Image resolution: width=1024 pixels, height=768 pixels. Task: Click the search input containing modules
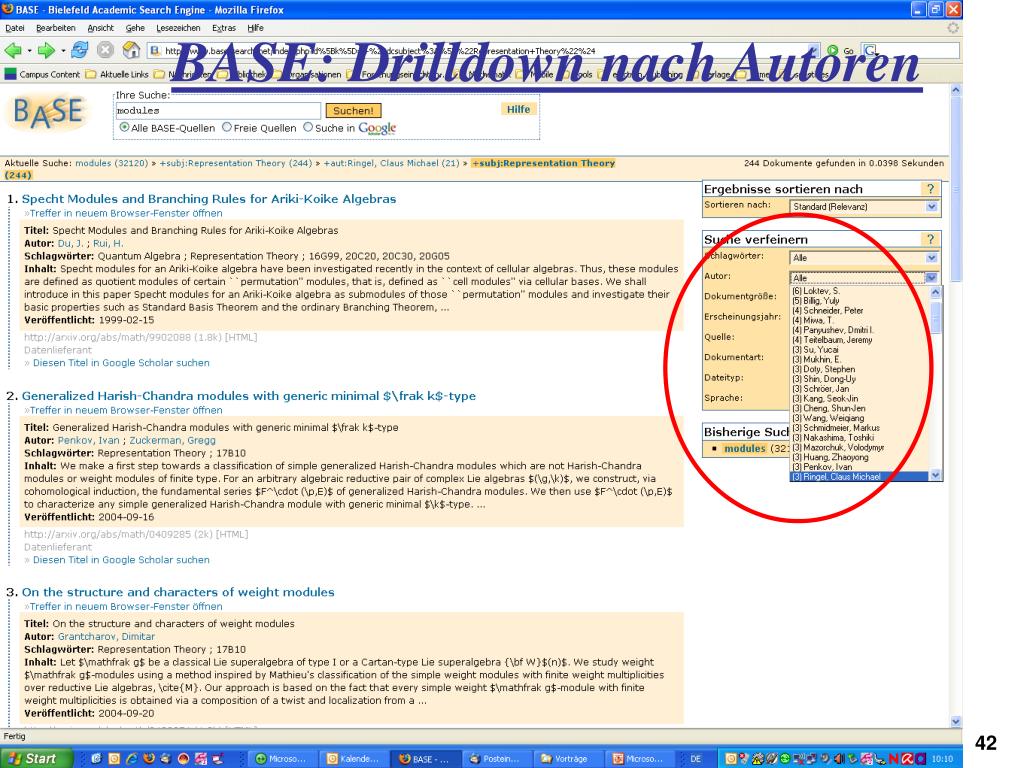[217, 110]
